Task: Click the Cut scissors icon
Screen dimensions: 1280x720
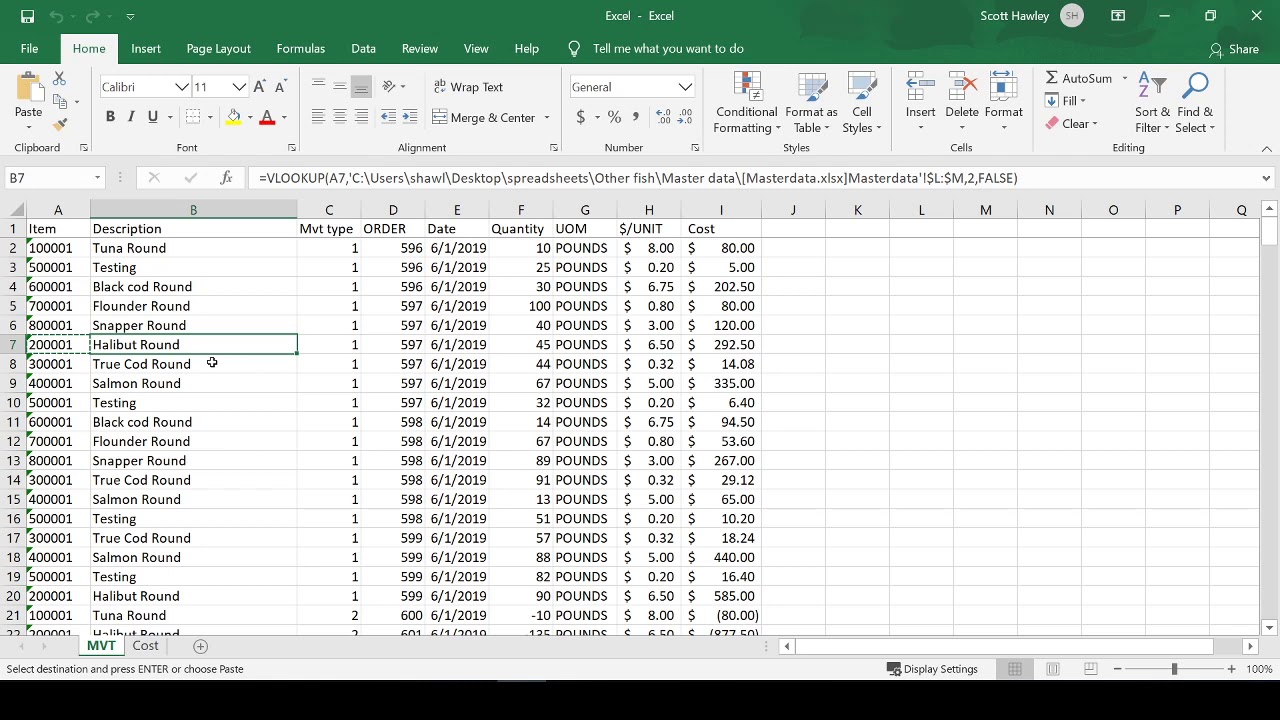Action: click(59, 79)
